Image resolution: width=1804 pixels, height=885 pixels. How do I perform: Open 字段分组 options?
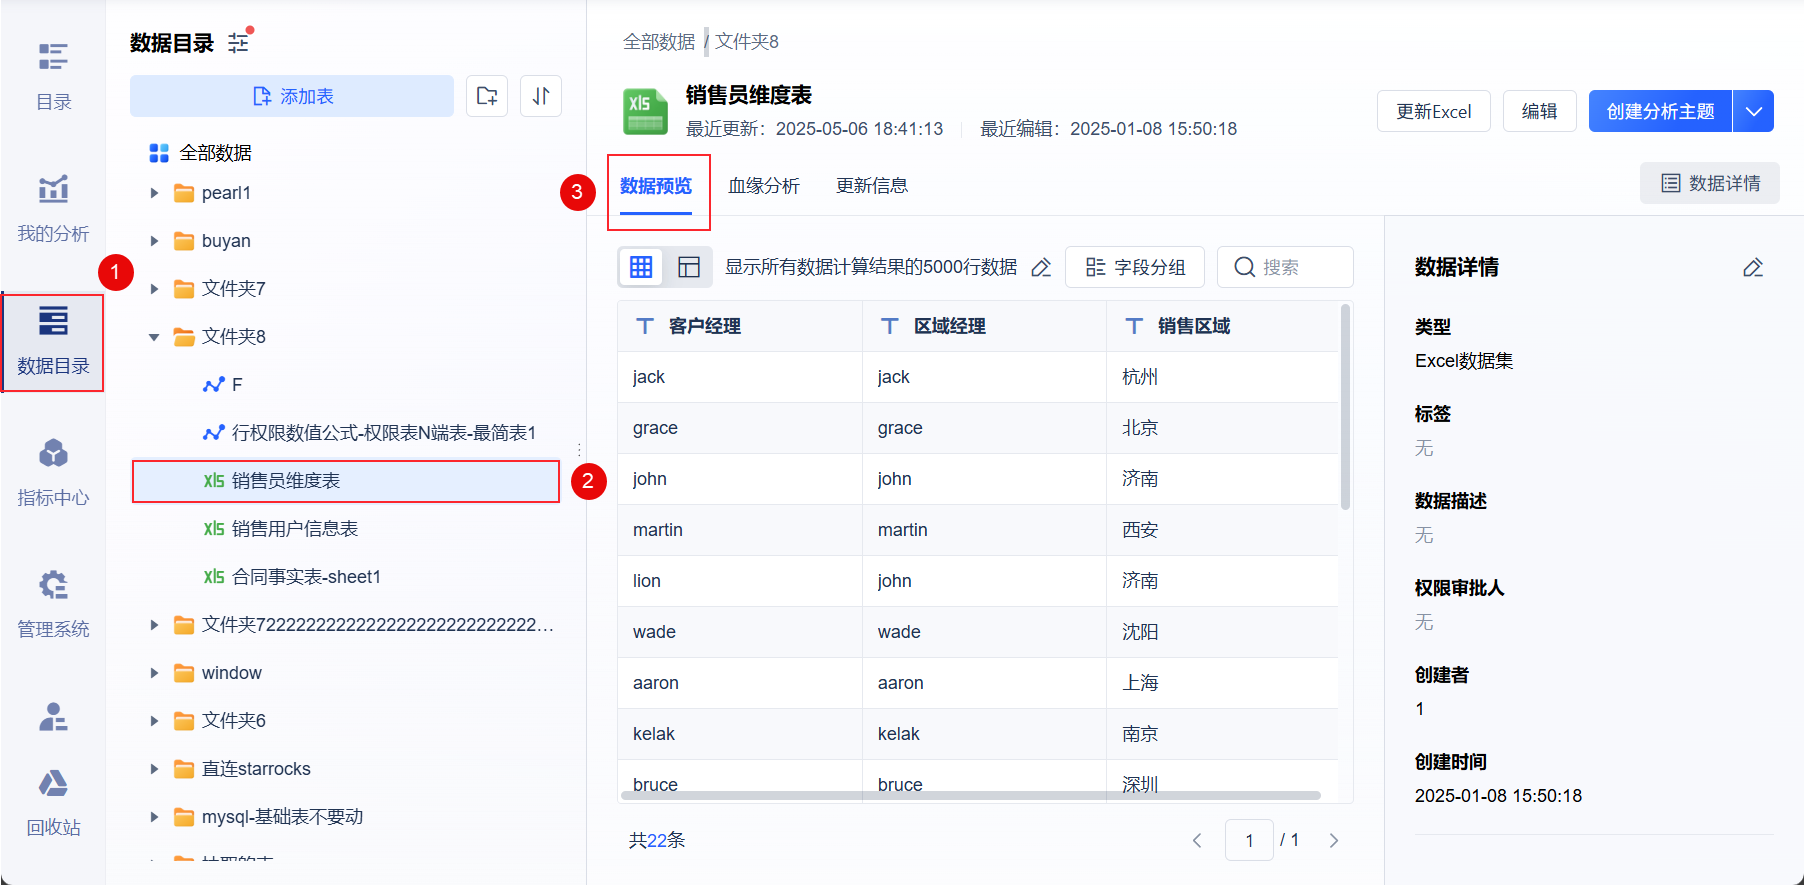(x=1135, y=267)
